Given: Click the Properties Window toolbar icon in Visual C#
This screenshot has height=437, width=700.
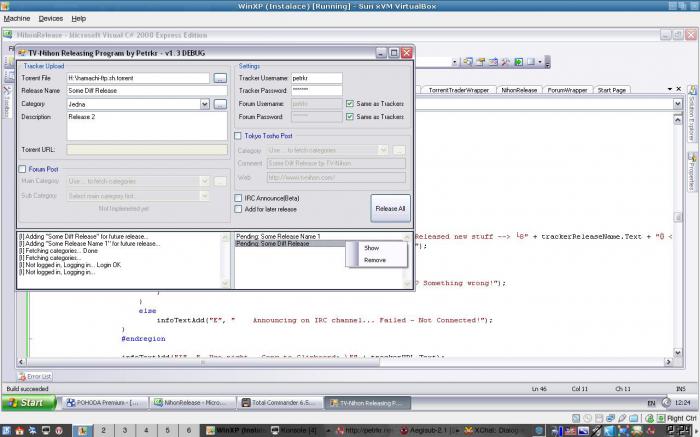Looking at the screenshot, I should tap(480, 62).
